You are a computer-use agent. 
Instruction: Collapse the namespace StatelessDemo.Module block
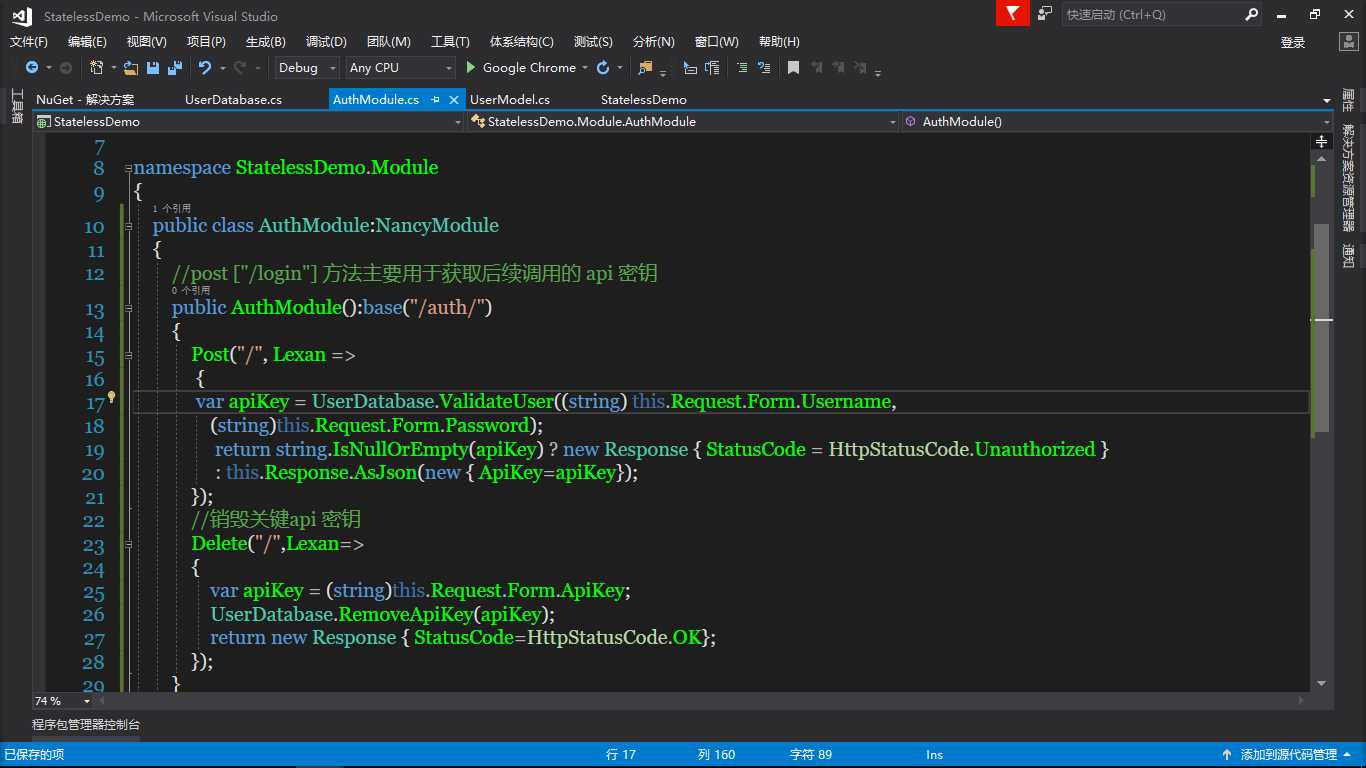point(128,168)
